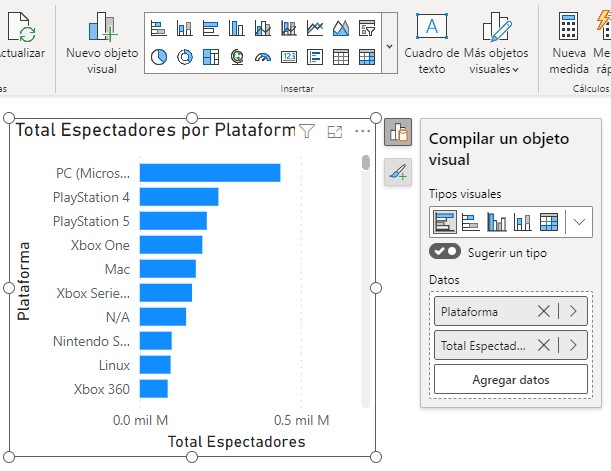Click the chart title Total Espectadores por Plataforma
Viewport: 611px width, 471px height.
(156, 130)
